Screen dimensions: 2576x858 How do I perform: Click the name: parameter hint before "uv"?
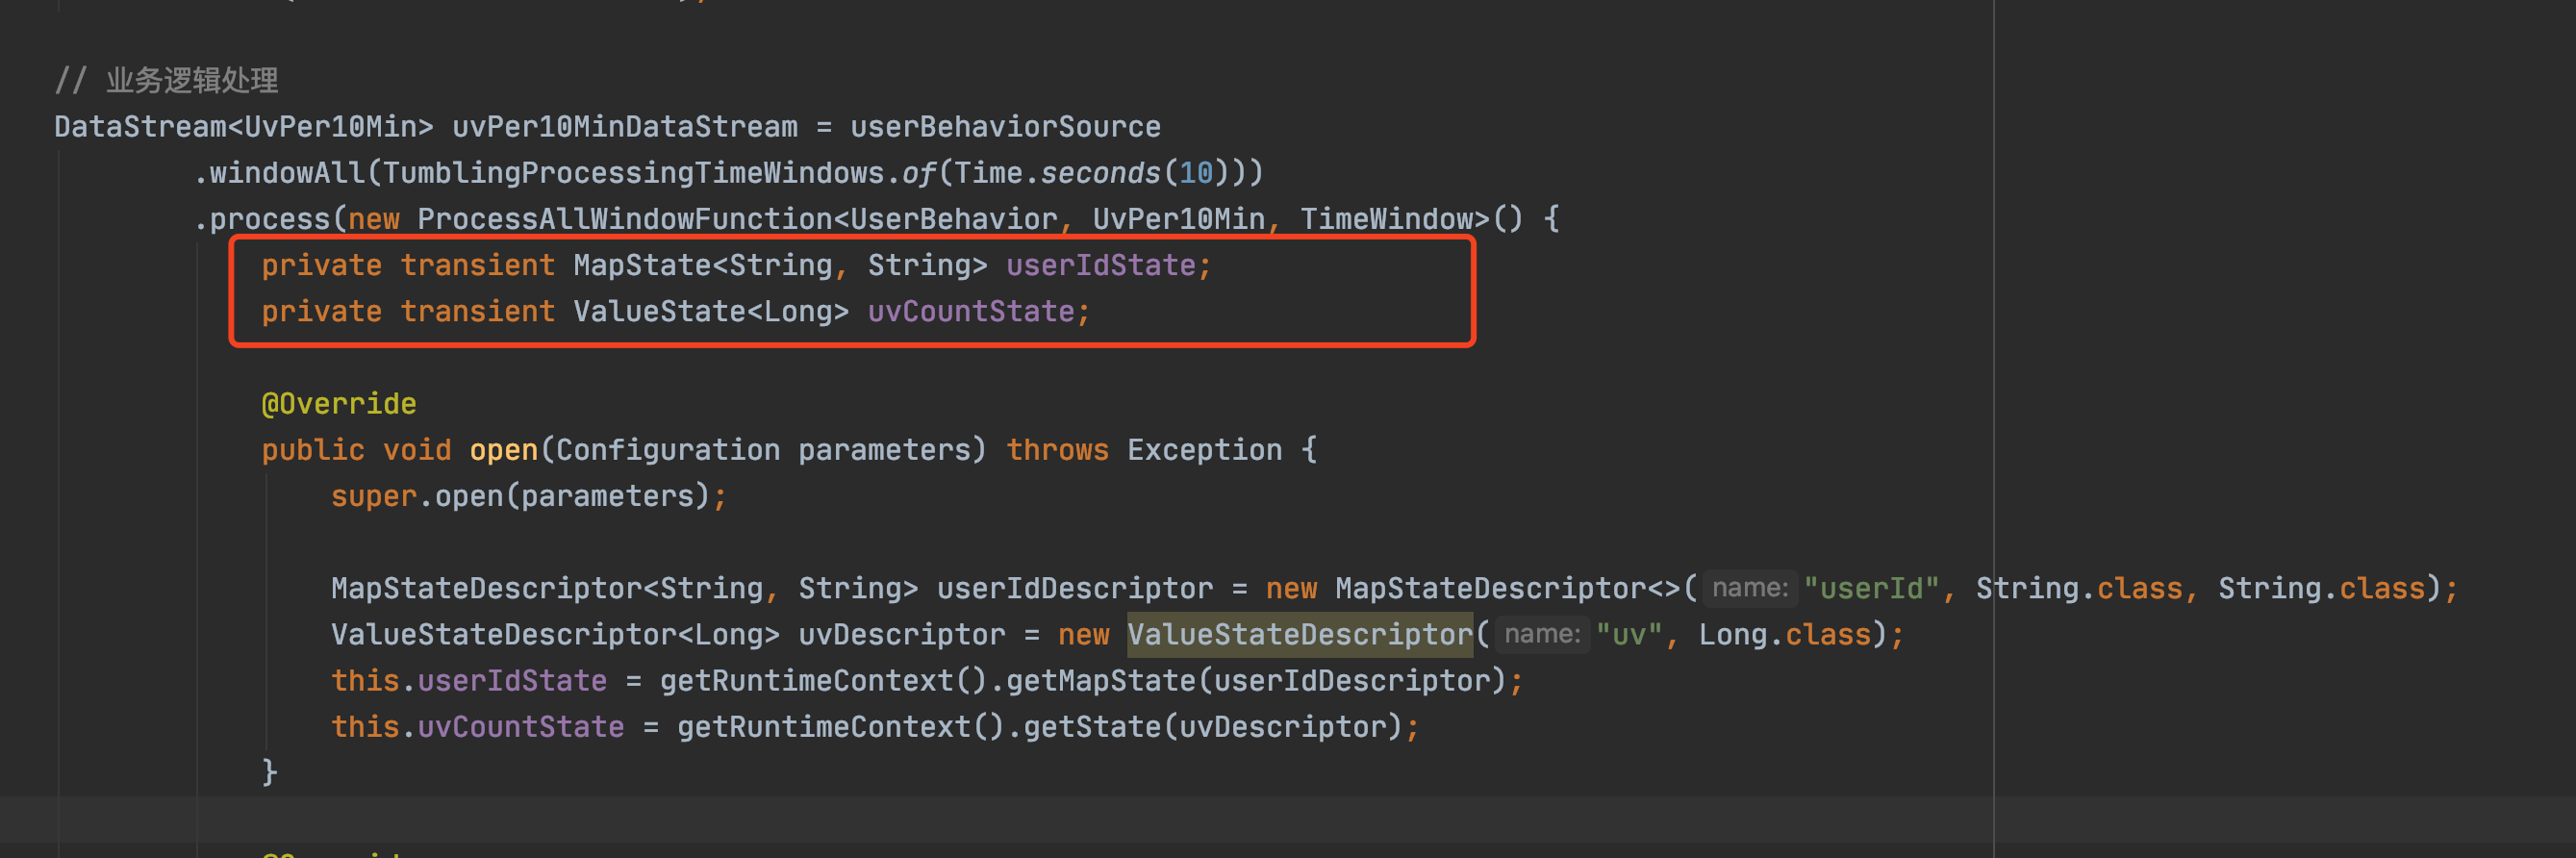coord(1541,634)
